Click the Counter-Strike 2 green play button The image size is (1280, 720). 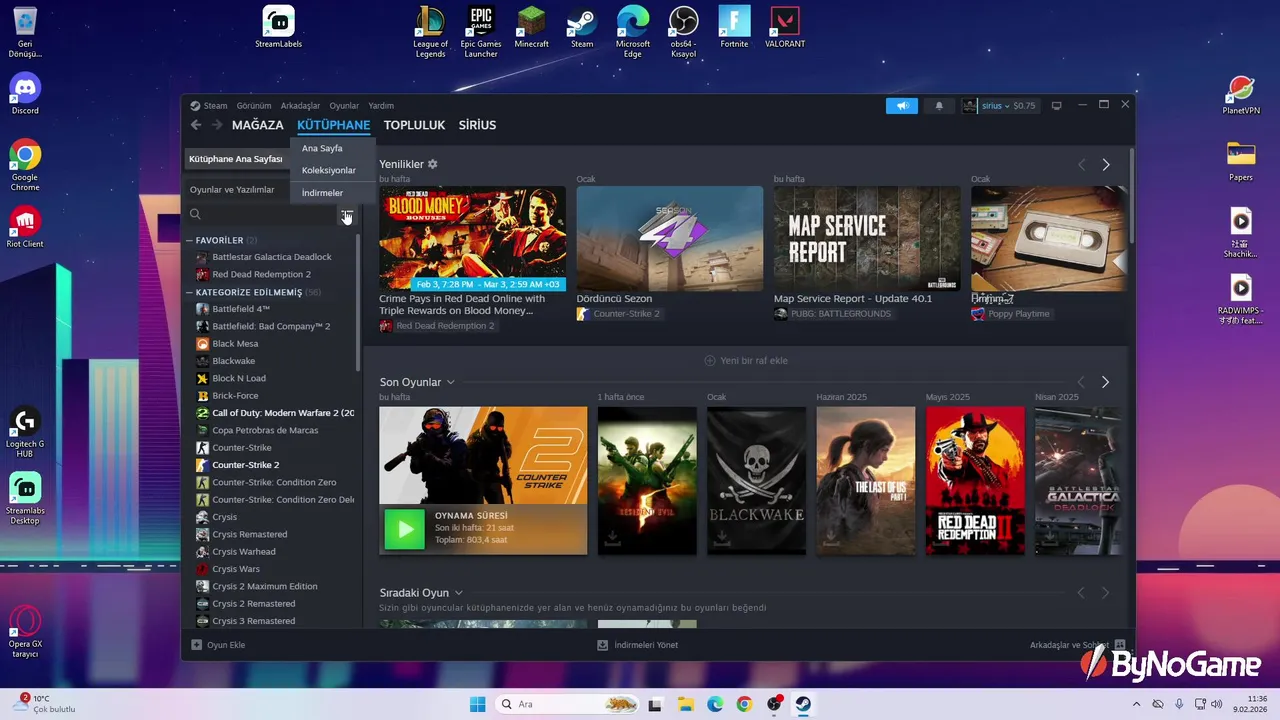point(405,530)
